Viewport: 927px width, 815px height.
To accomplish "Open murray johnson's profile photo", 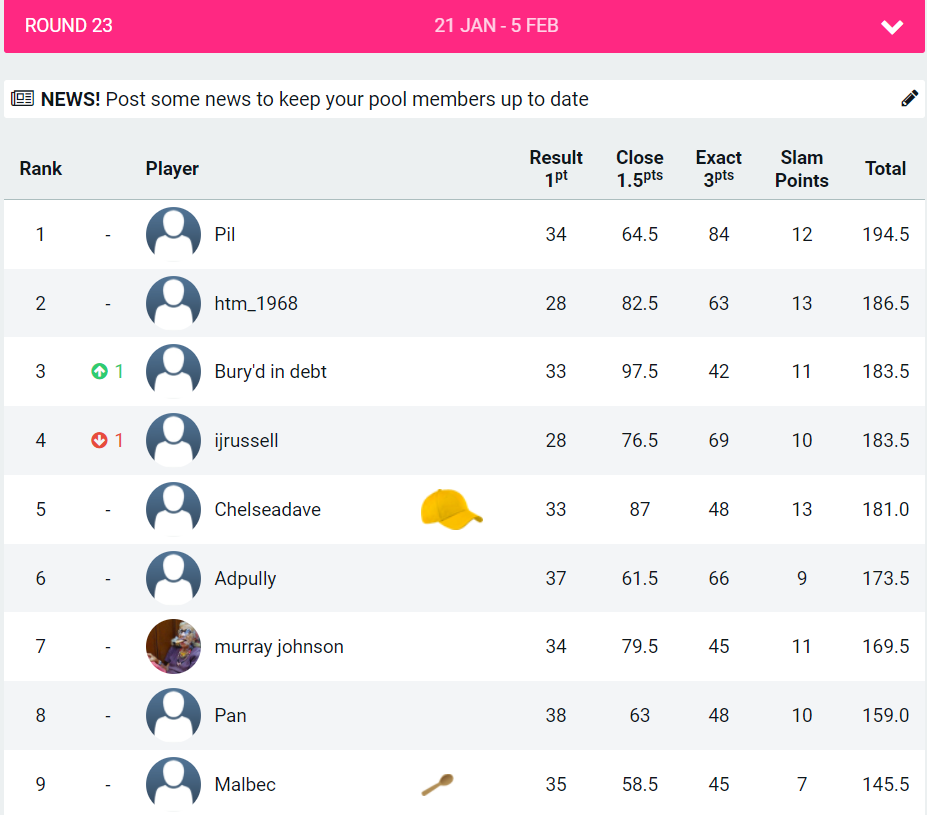I will (173, 647).
